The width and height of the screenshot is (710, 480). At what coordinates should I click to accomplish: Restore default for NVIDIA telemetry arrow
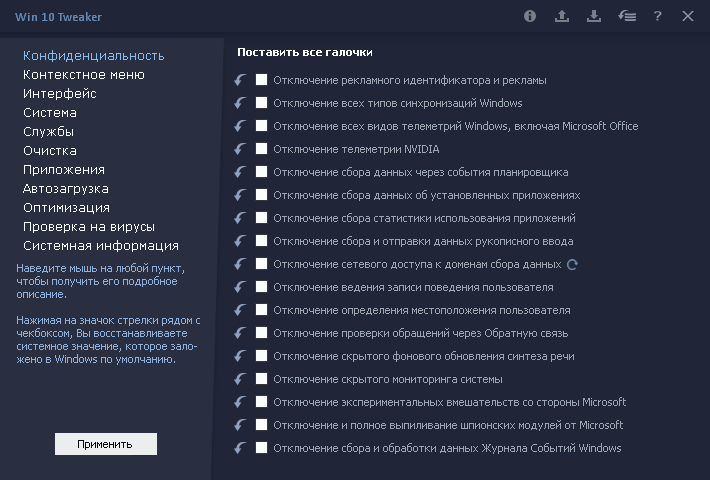point(240,149)
